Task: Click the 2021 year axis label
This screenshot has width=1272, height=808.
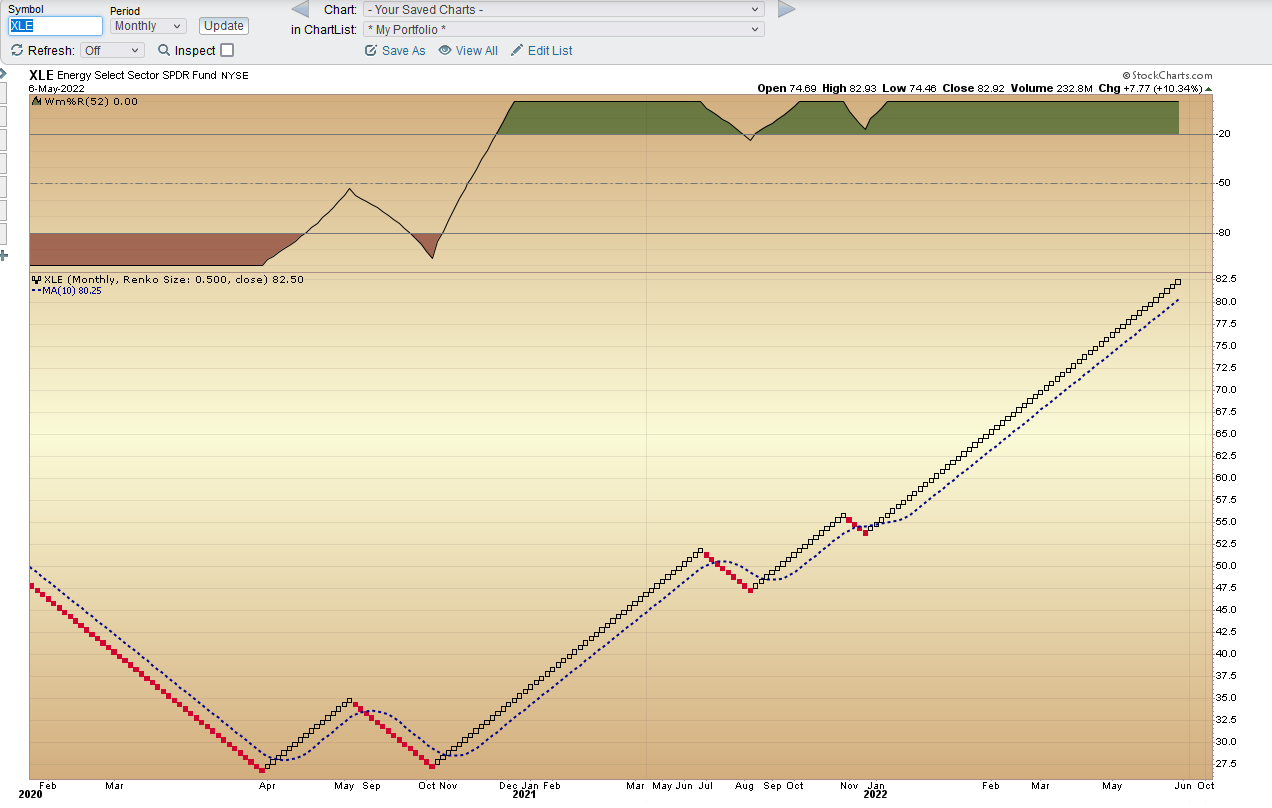Action: tap(524, 794)
